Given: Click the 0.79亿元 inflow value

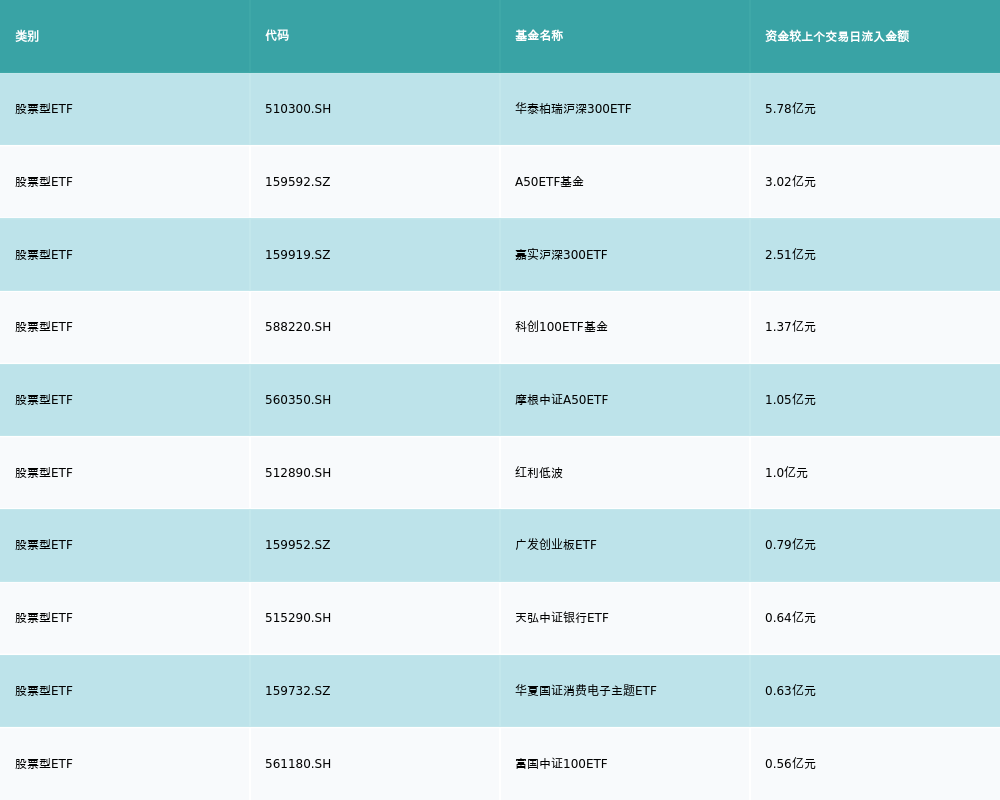Looking at the screenshot, I should (x=790, y=545).
